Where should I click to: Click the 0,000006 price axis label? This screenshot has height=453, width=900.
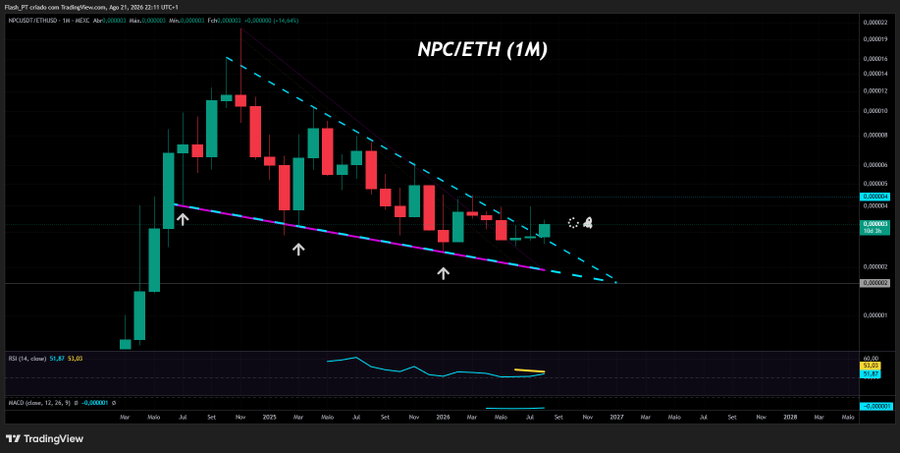[875, 165]
